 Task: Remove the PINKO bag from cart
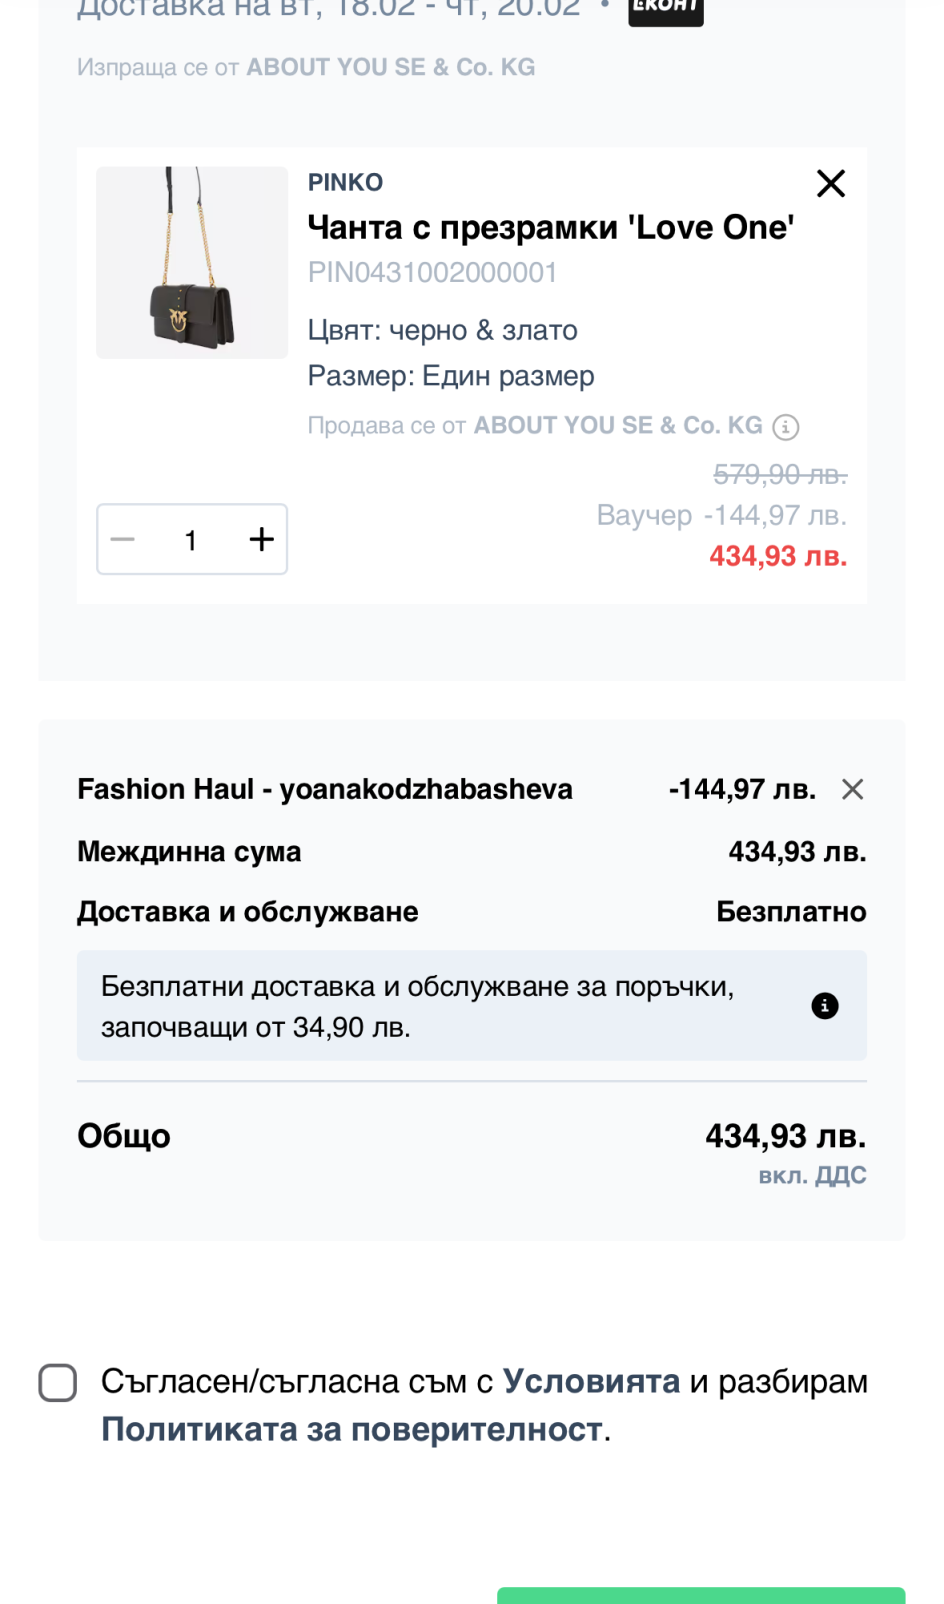(831, 183)
